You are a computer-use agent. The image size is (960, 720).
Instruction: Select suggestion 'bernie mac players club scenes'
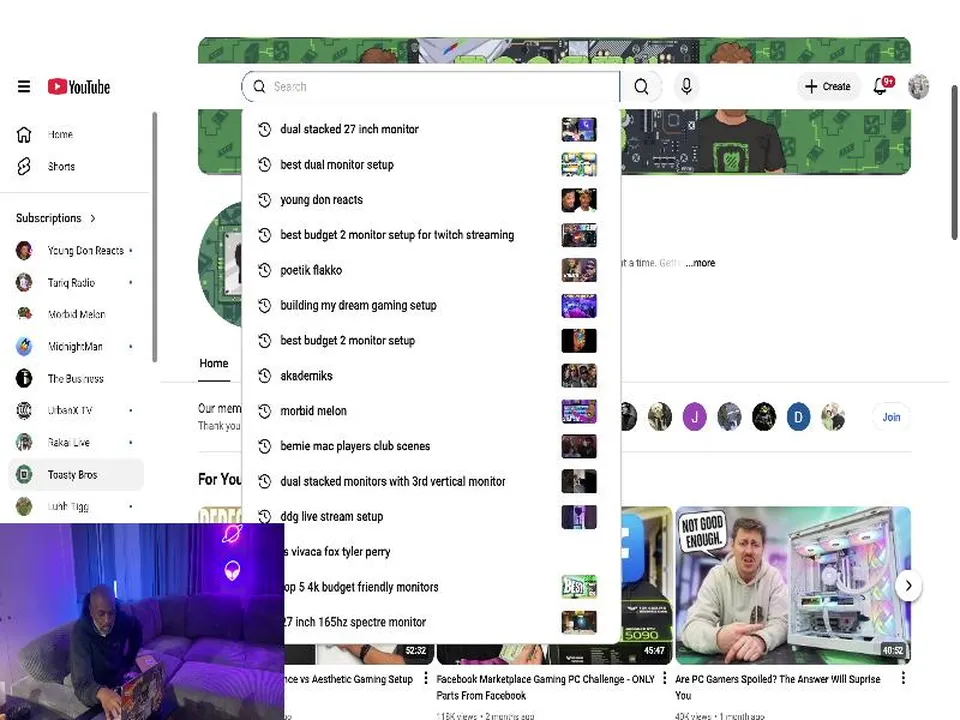click(431, 446)
